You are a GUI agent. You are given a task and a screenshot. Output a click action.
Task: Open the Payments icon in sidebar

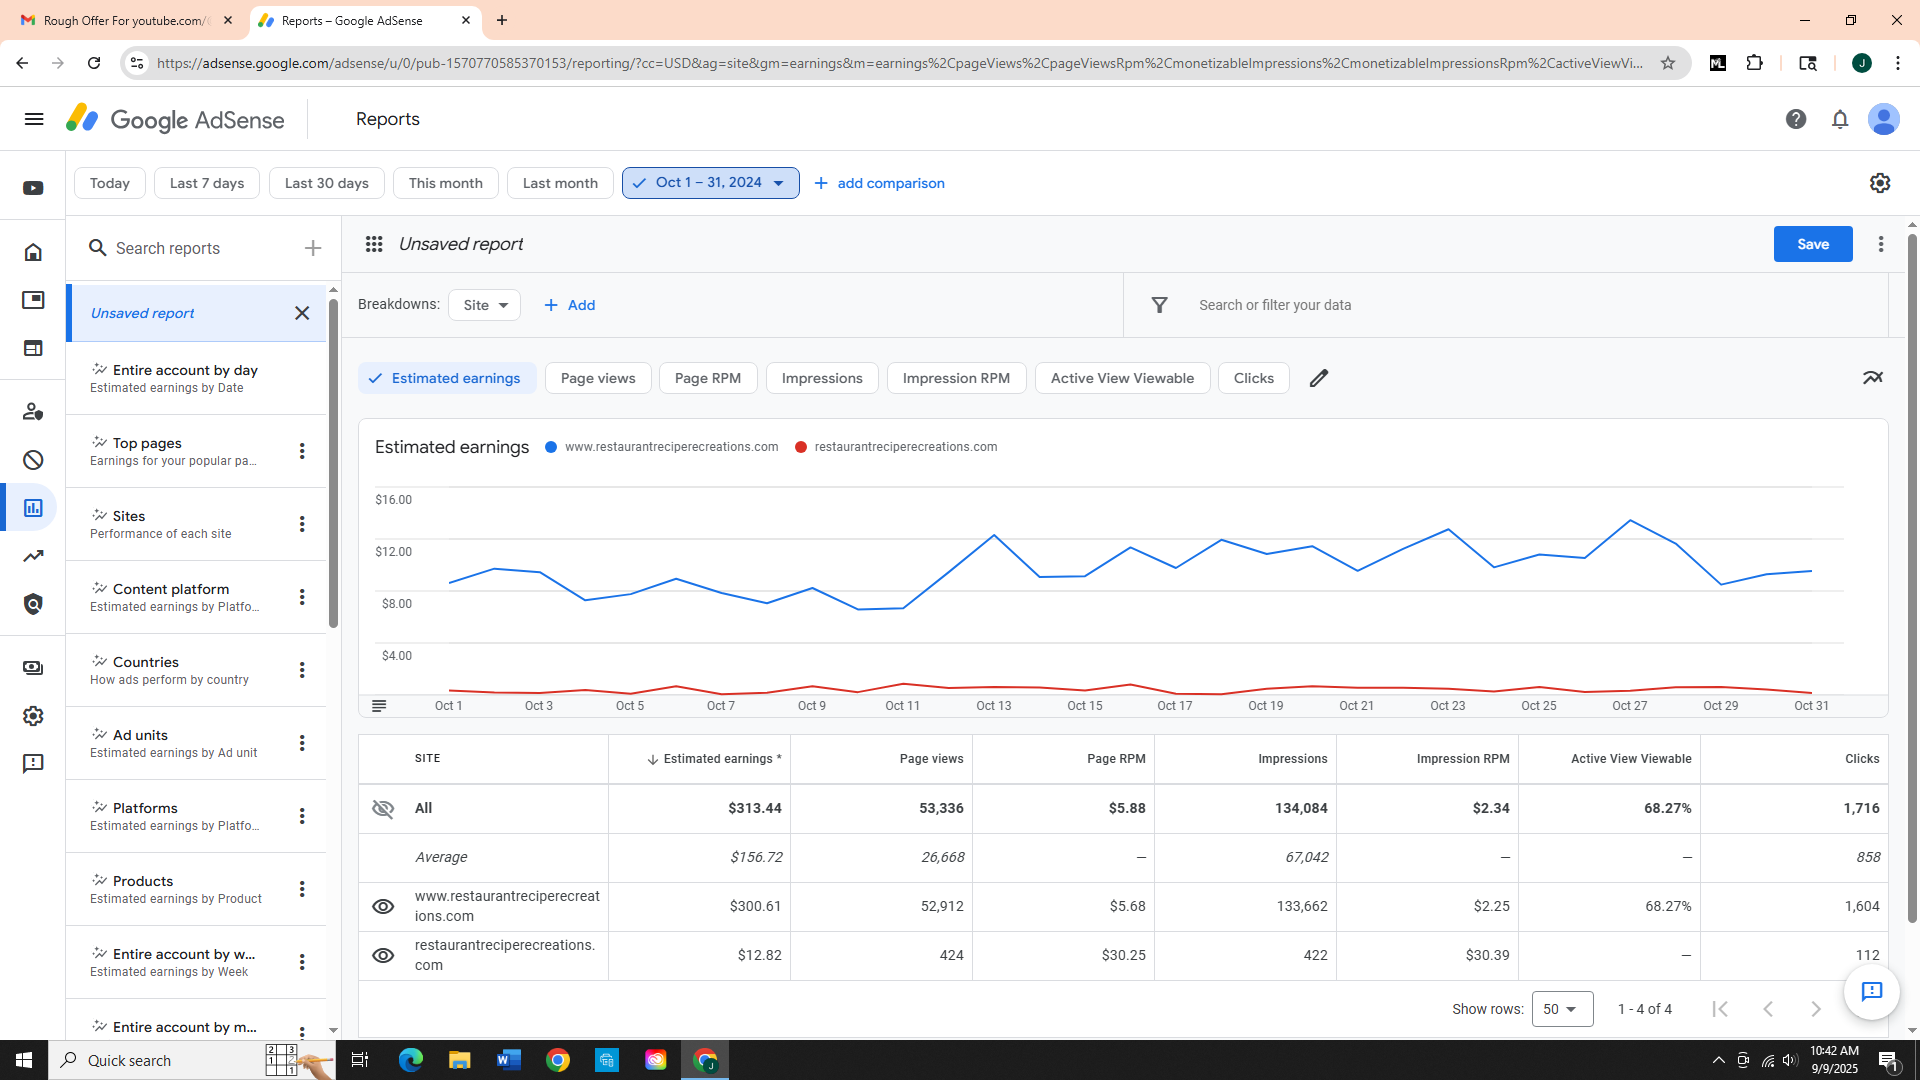pyautogui.click(x=33, y=668)
